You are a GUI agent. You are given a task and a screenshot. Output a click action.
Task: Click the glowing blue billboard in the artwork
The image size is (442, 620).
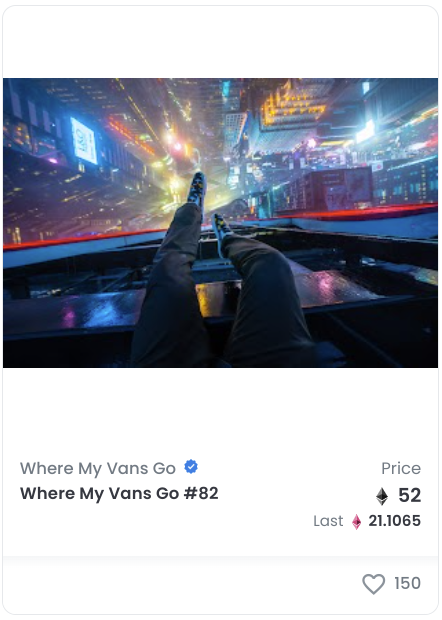pos(84,141)
